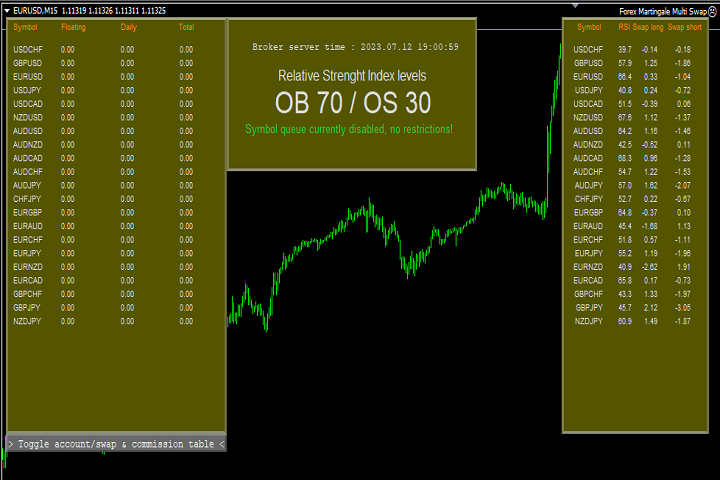This screenshot has height=480, width=720.
Task: Click the Swap long column header
Action: point(649,27)
